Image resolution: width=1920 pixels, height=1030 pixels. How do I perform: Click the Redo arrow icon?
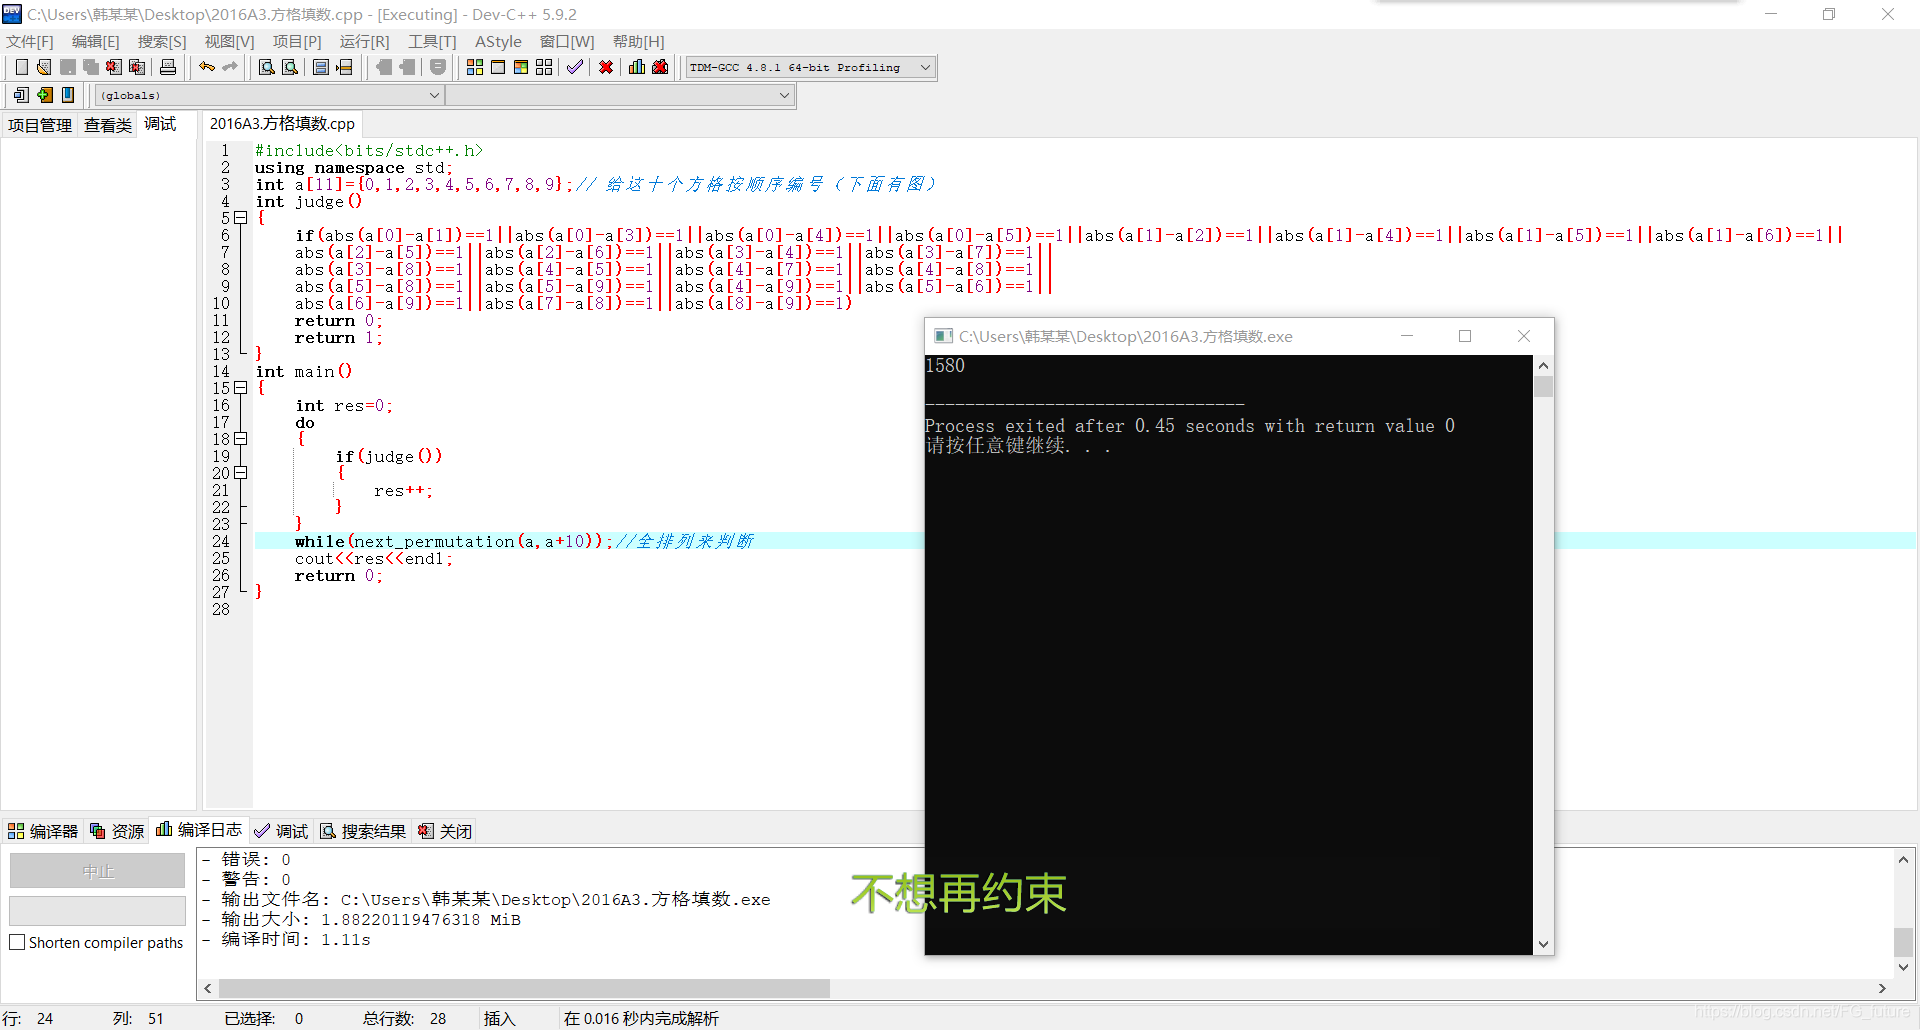tap(230, 67)
